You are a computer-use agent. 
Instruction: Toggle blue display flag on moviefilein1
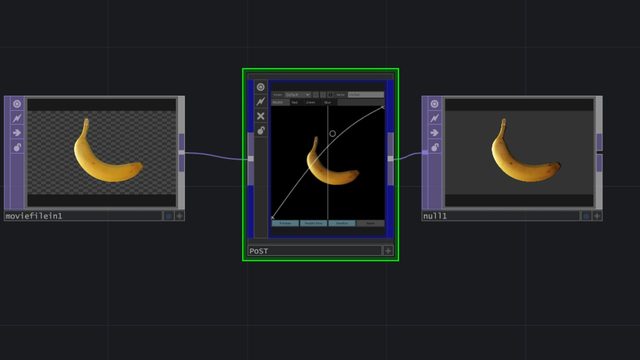pyautogui.click(x=168, y=216)
